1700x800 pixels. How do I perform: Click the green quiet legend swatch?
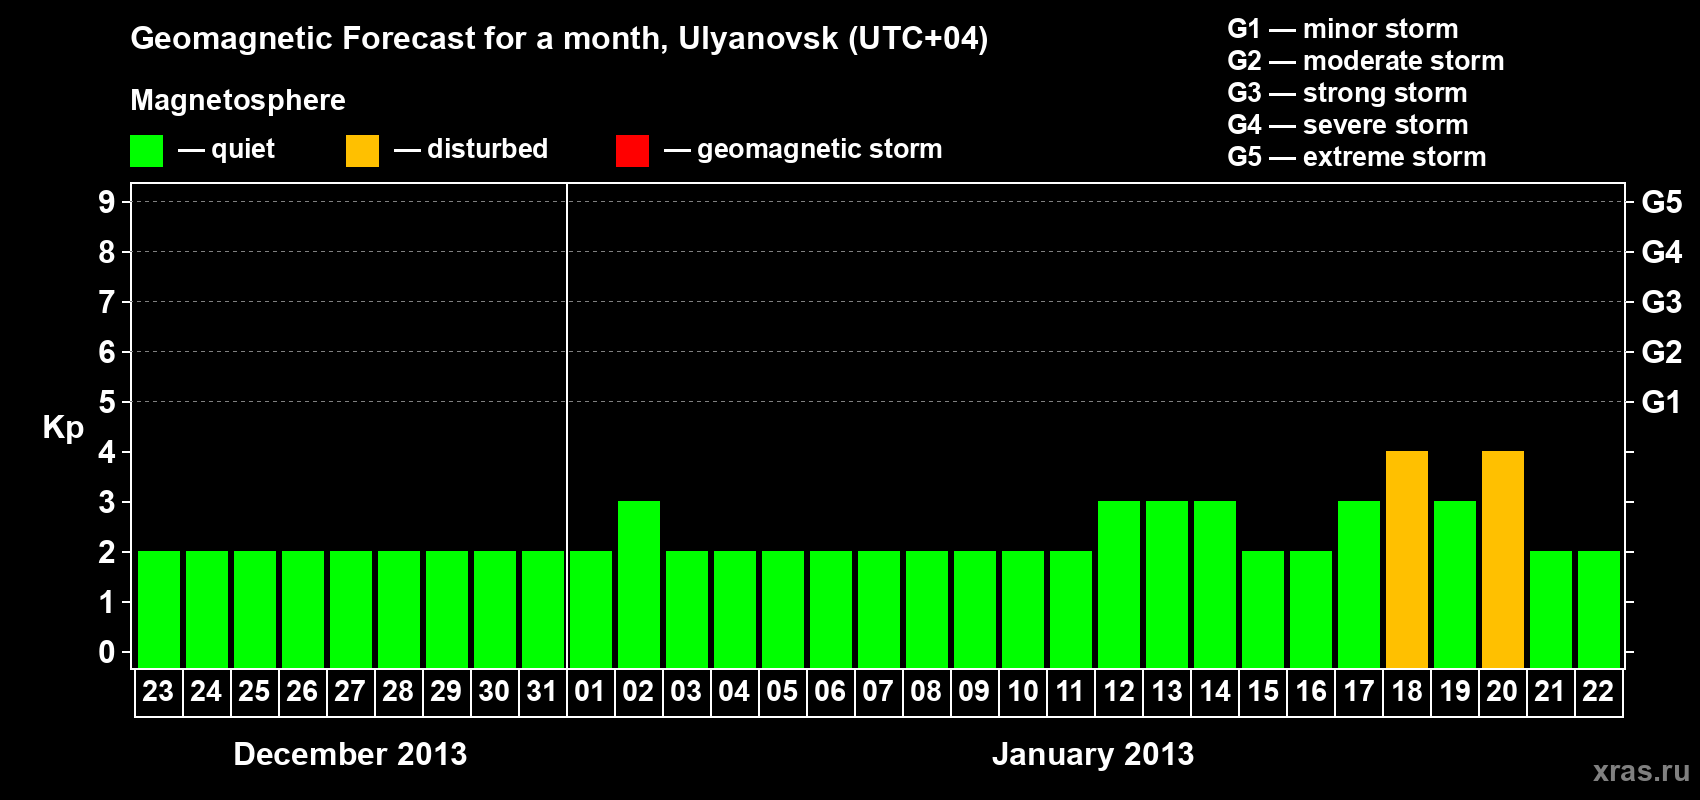click(x=146, y=151)
